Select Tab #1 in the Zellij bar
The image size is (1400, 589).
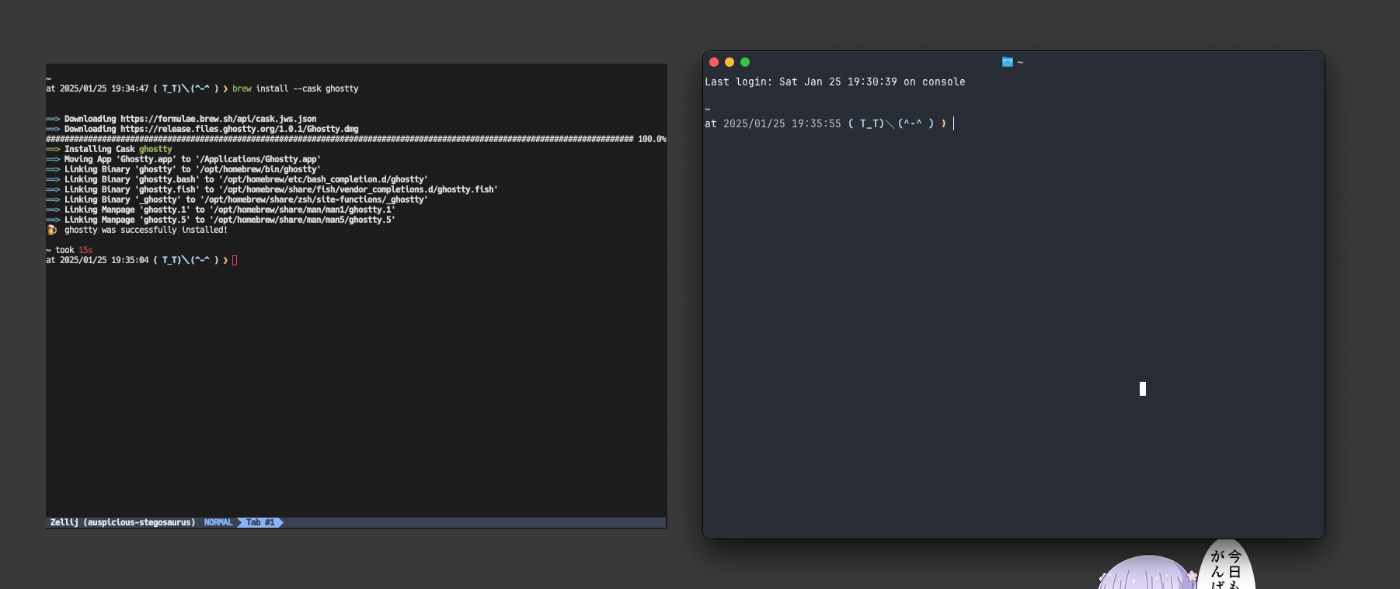tap(260, 522)
